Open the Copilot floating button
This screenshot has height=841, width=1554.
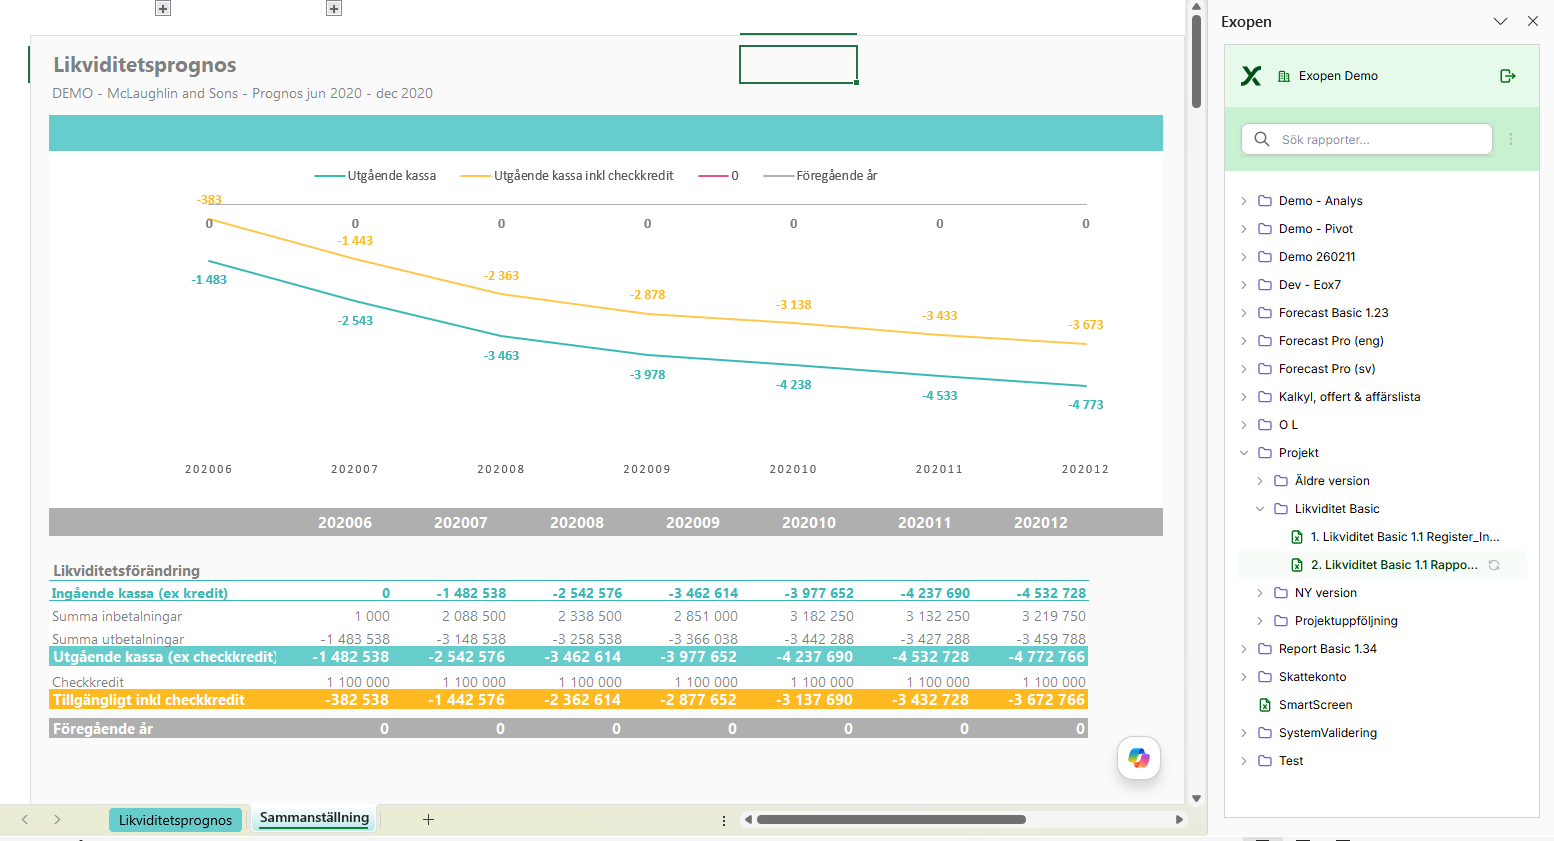click(1139, 758)
